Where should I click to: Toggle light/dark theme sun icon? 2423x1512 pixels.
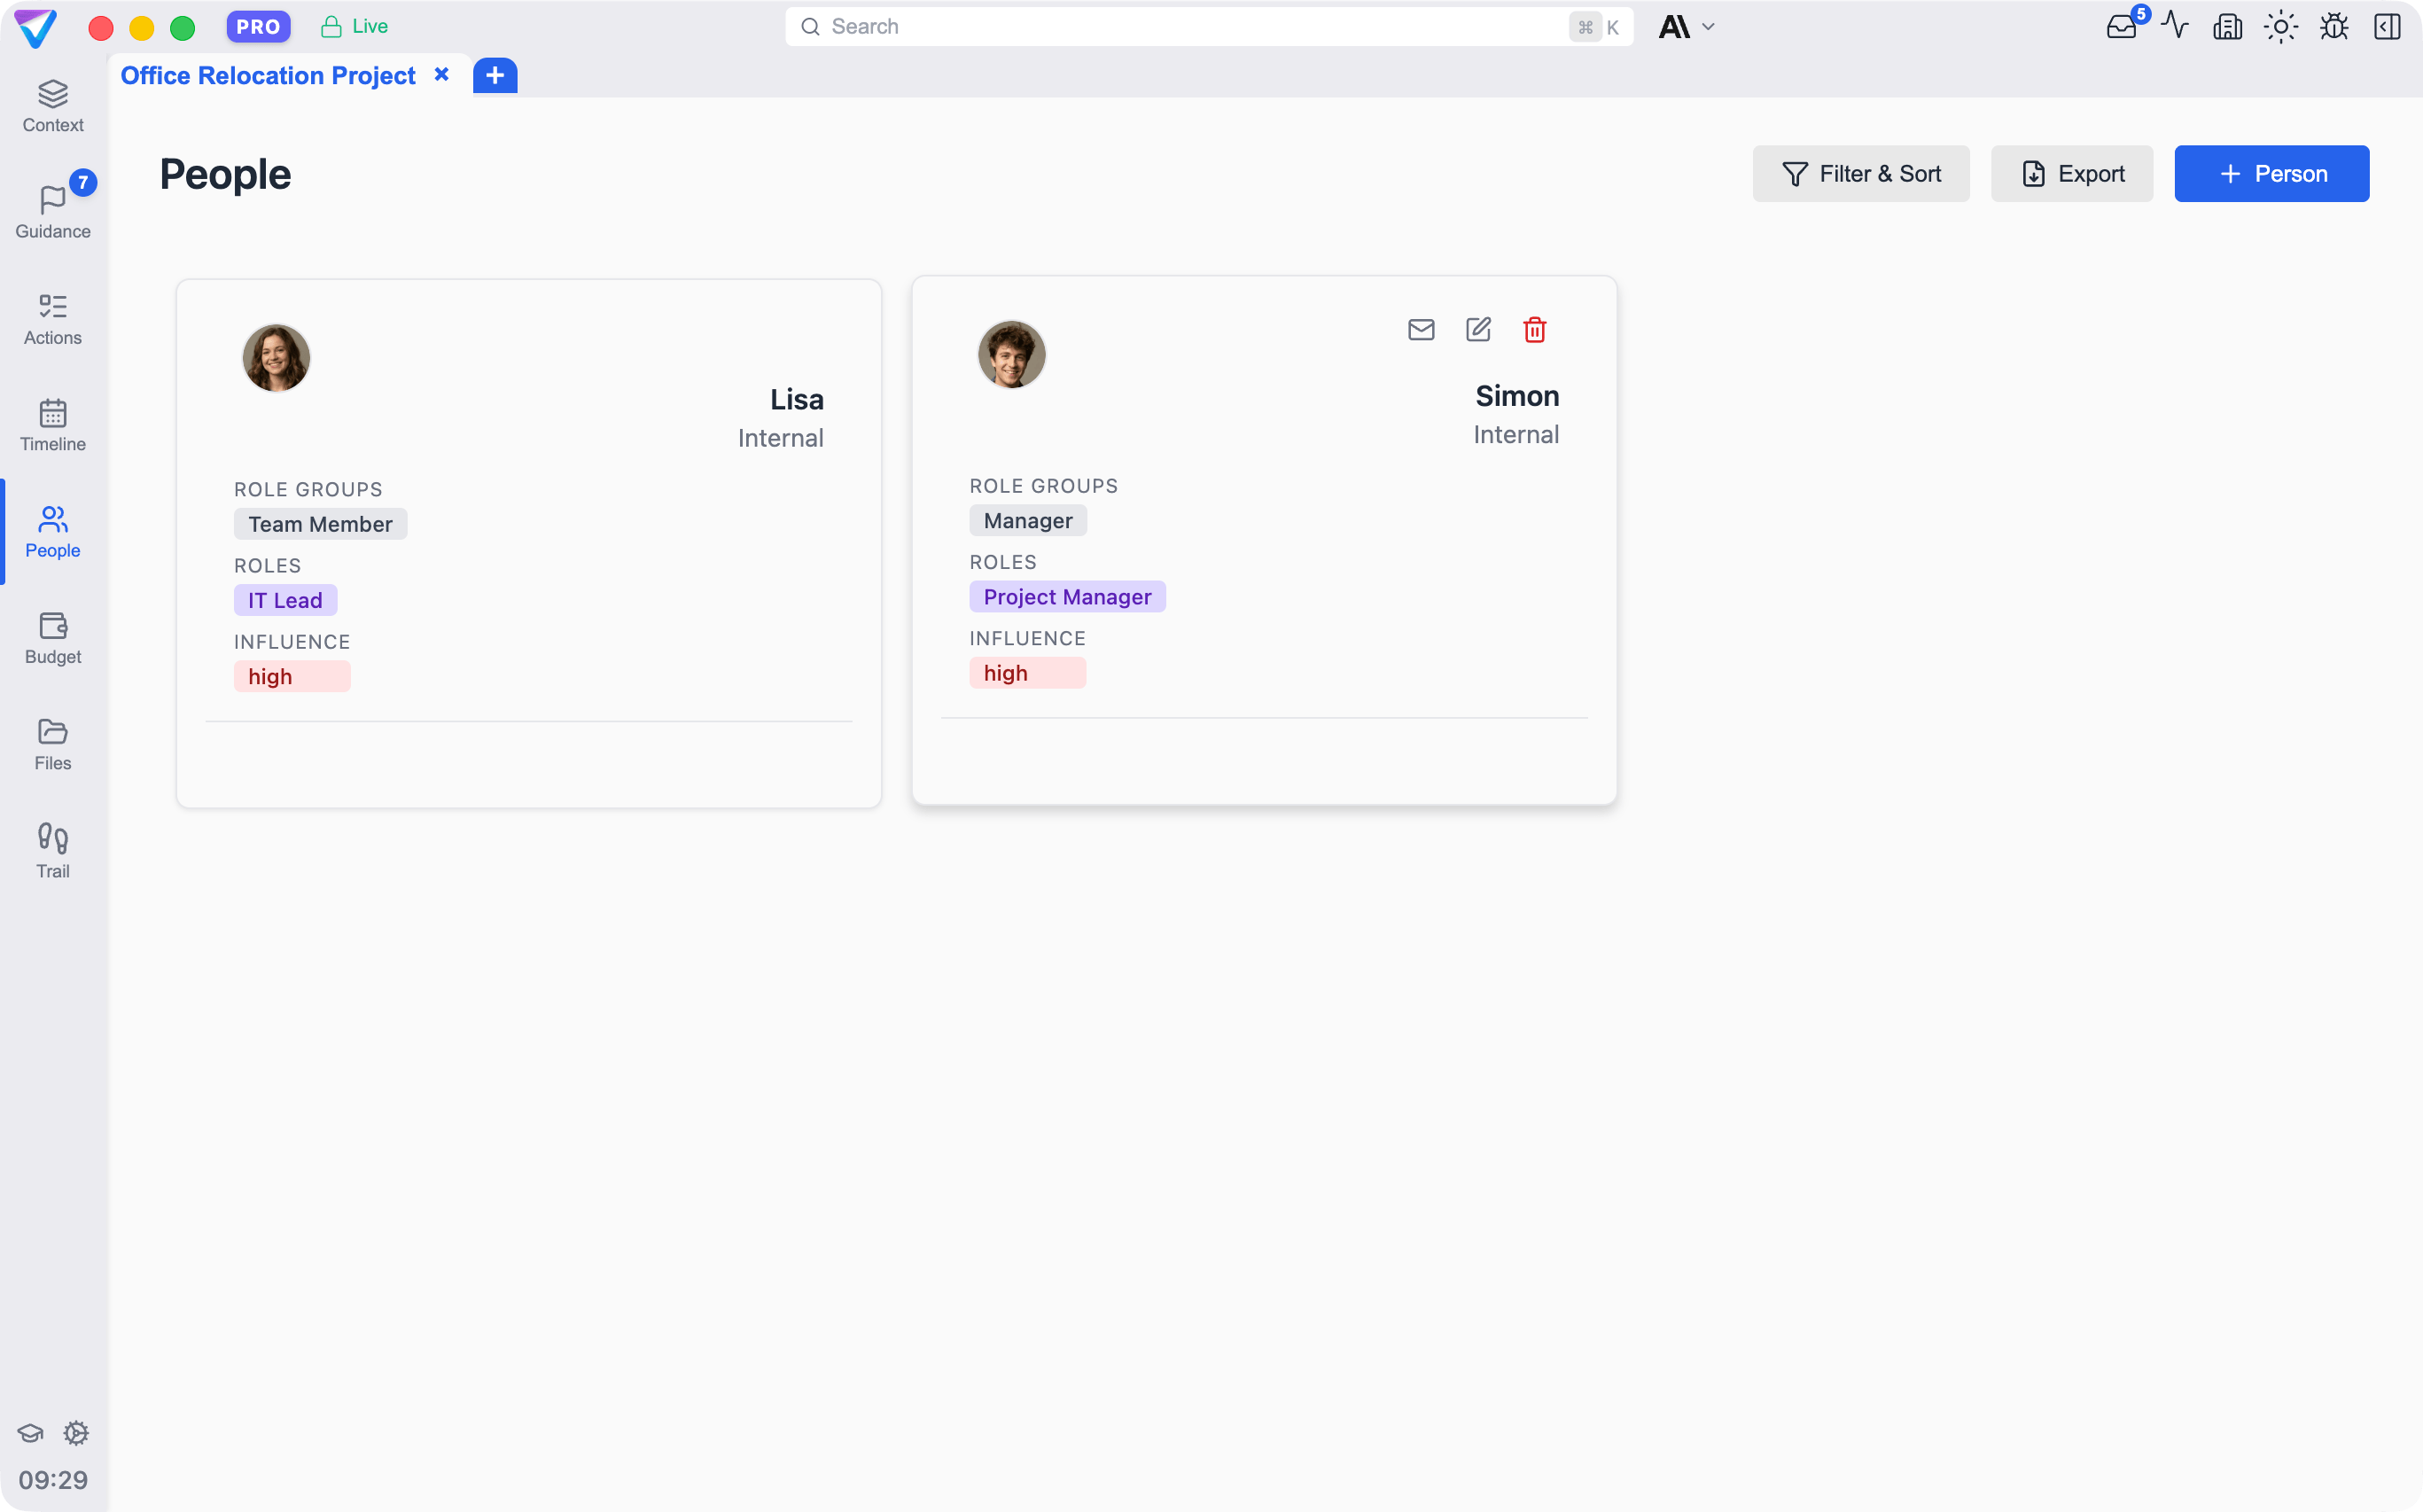(x=2280, y=27)
